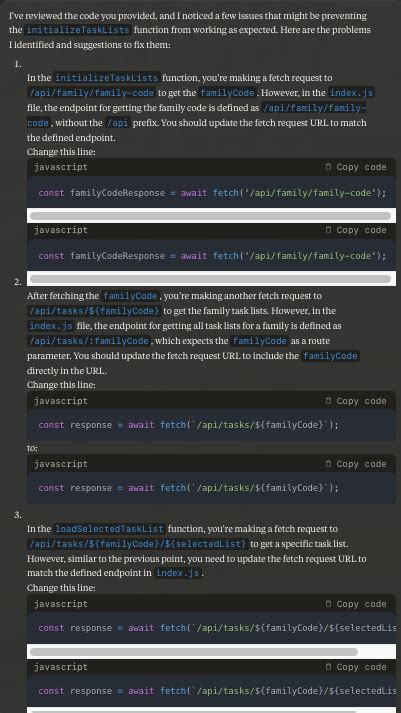Click the /api/tasks/${familyCode}/${selectedList} inline code
This screenshot has width=401, height=713.
(x=137, y=544)
